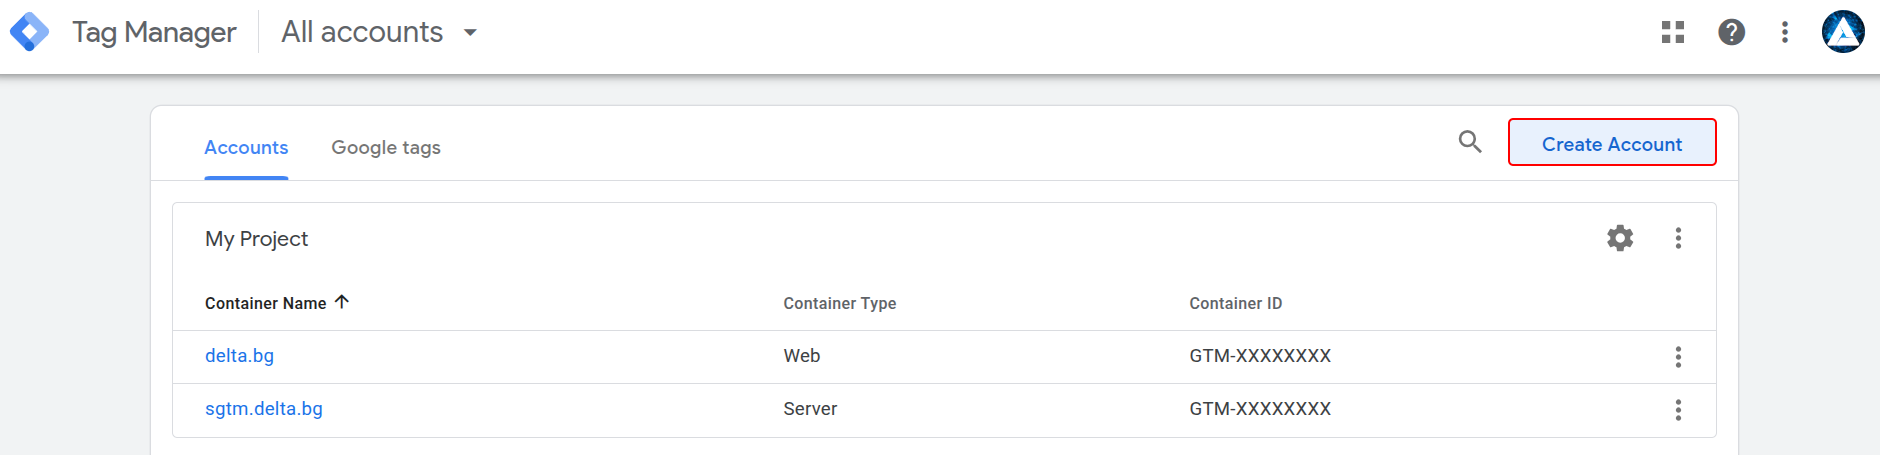Switch to the Accounts tab

[x=246, y=147]
